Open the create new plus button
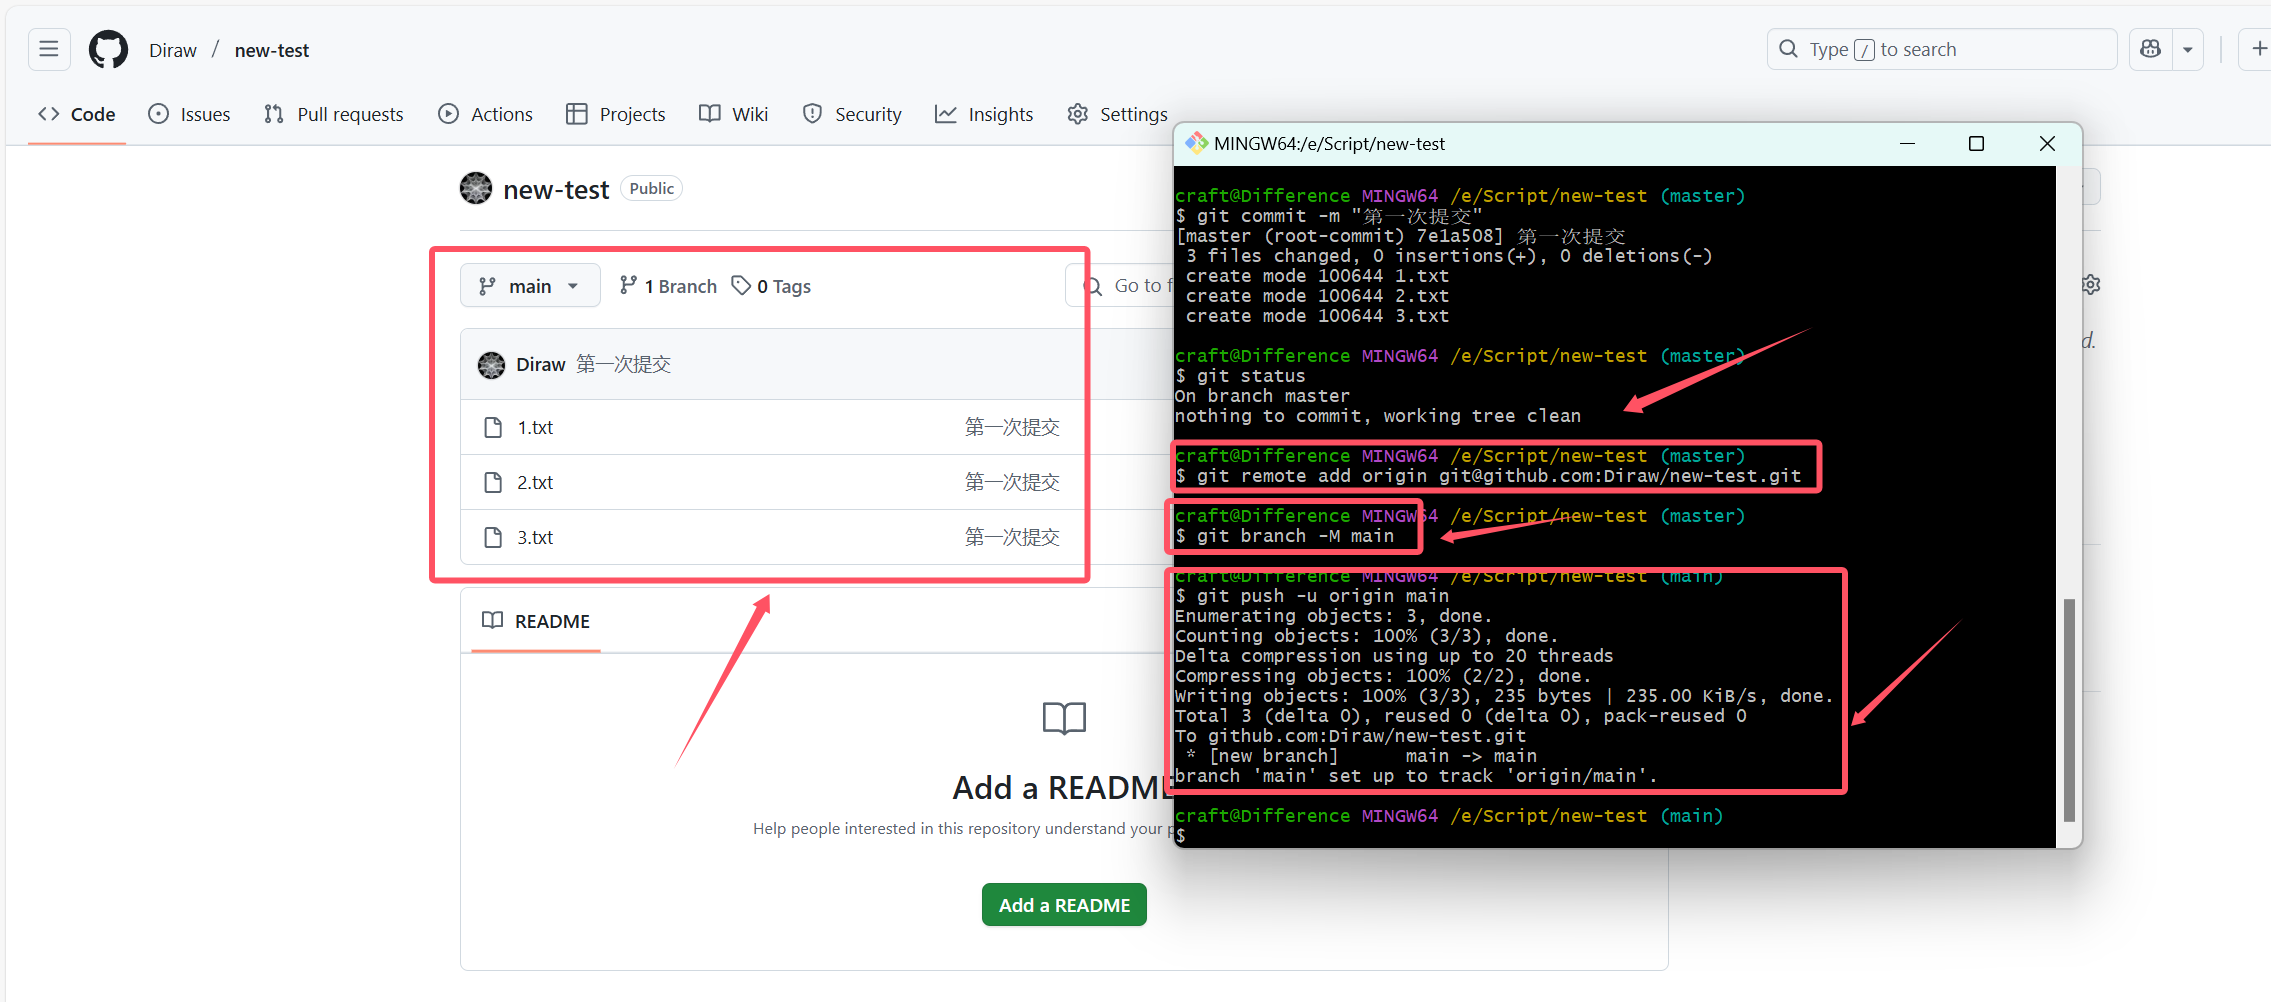Viewport: 2271px width, 1002px height. [x=2258, y=49]
